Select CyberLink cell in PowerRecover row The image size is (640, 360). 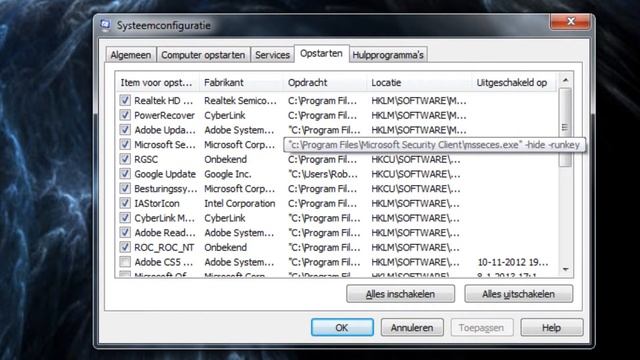pyautogui.click(x=225, y=115)
